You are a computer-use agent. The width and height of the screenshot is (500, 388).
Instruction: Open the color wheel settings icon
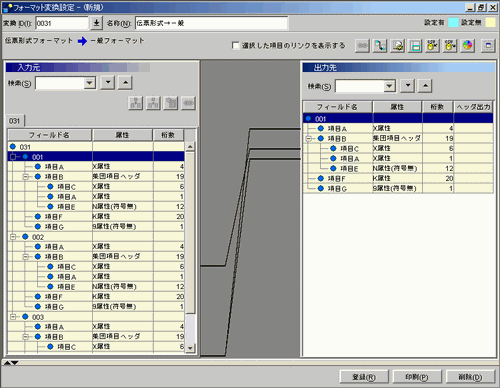[468, 46]
